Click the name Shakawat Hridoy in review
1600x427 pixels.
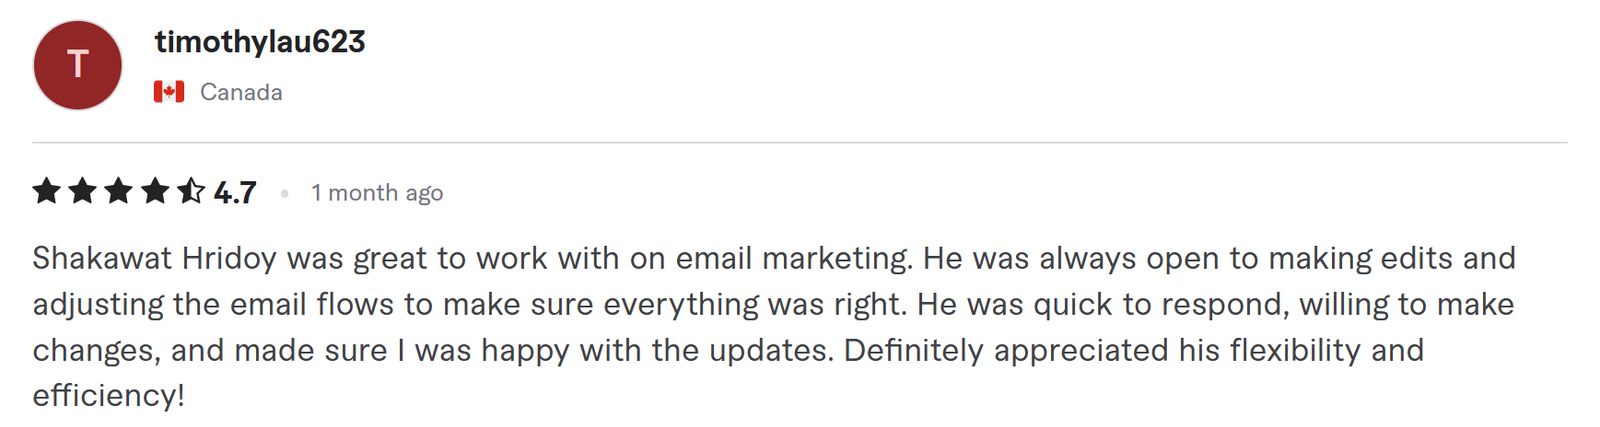[x=154, y=258]
